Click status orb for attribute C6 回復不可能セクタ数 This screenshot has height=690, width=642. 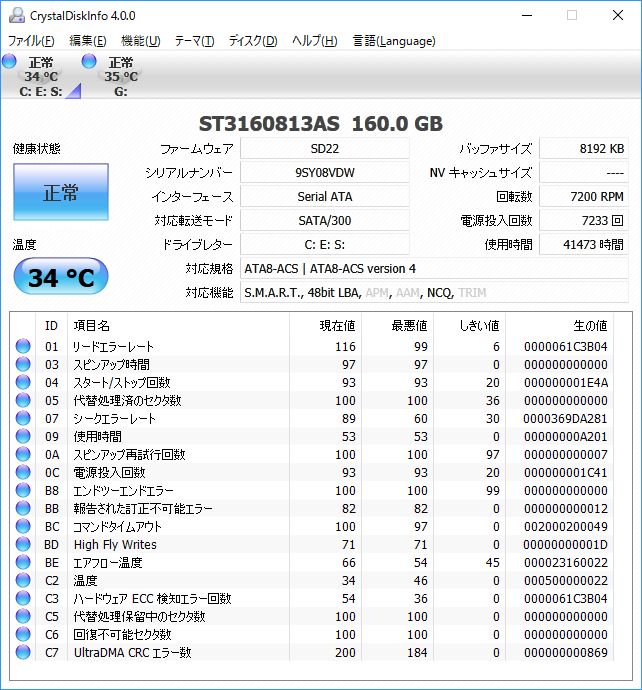click(x=23, y=635)
